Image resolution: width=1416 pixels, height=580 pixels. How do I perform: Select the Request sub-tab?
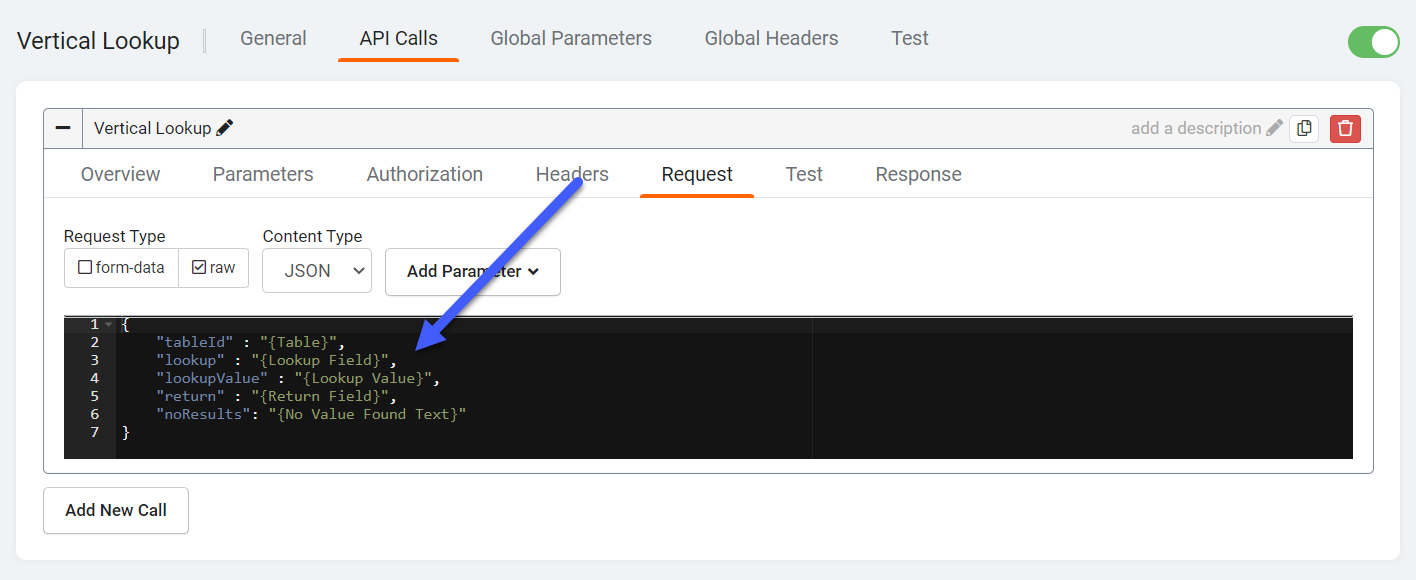(697, 174)
